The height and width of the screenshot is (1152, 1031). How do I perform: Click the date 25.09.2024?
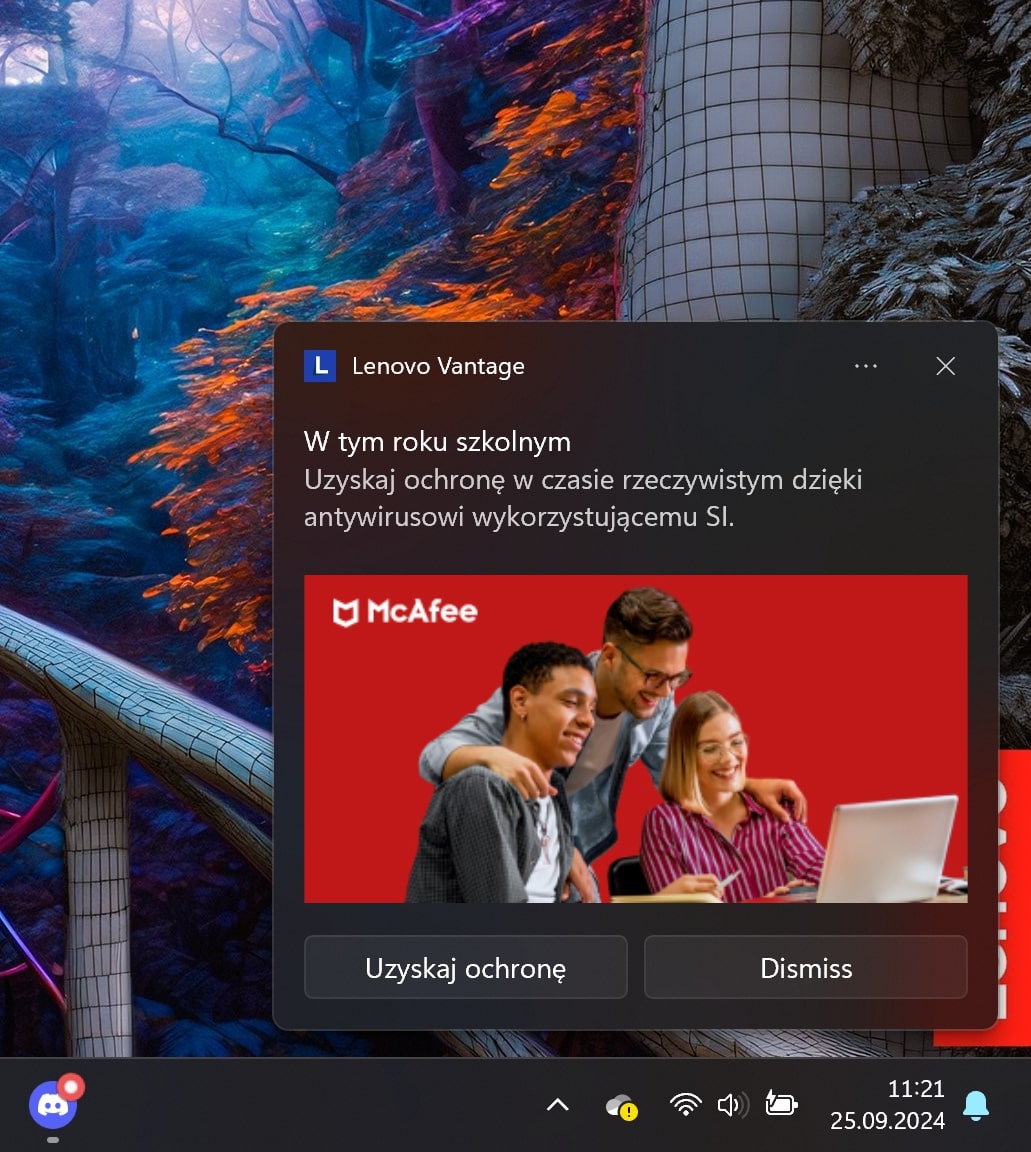point(887,1121)
